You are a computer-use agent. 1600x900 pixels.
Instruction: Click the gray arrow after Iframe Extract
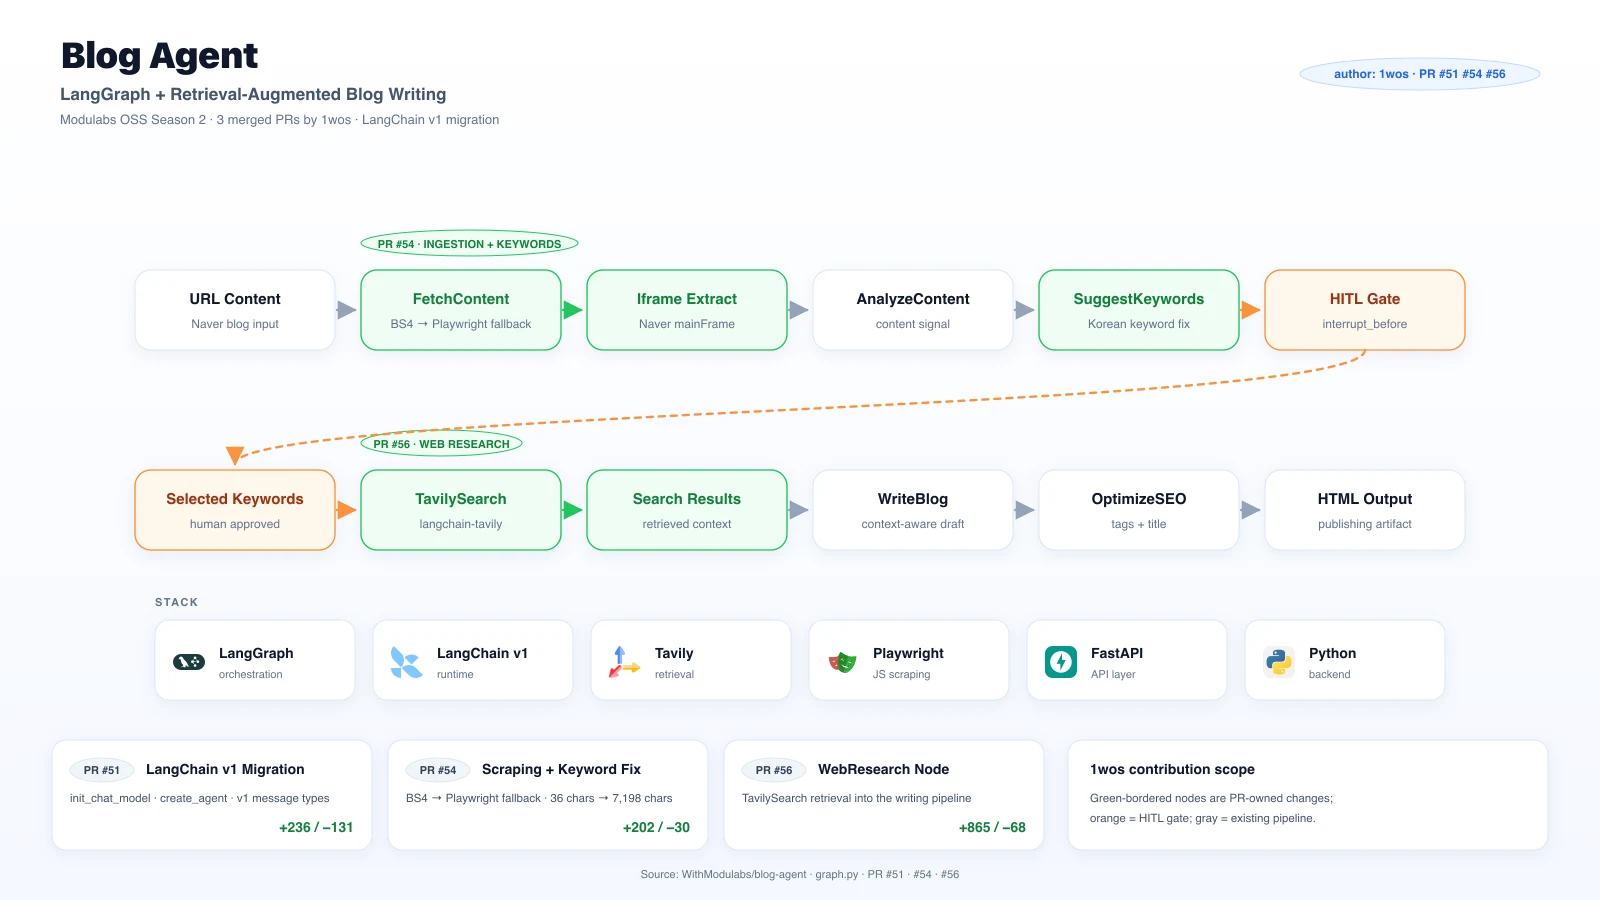tap(798, 310)
